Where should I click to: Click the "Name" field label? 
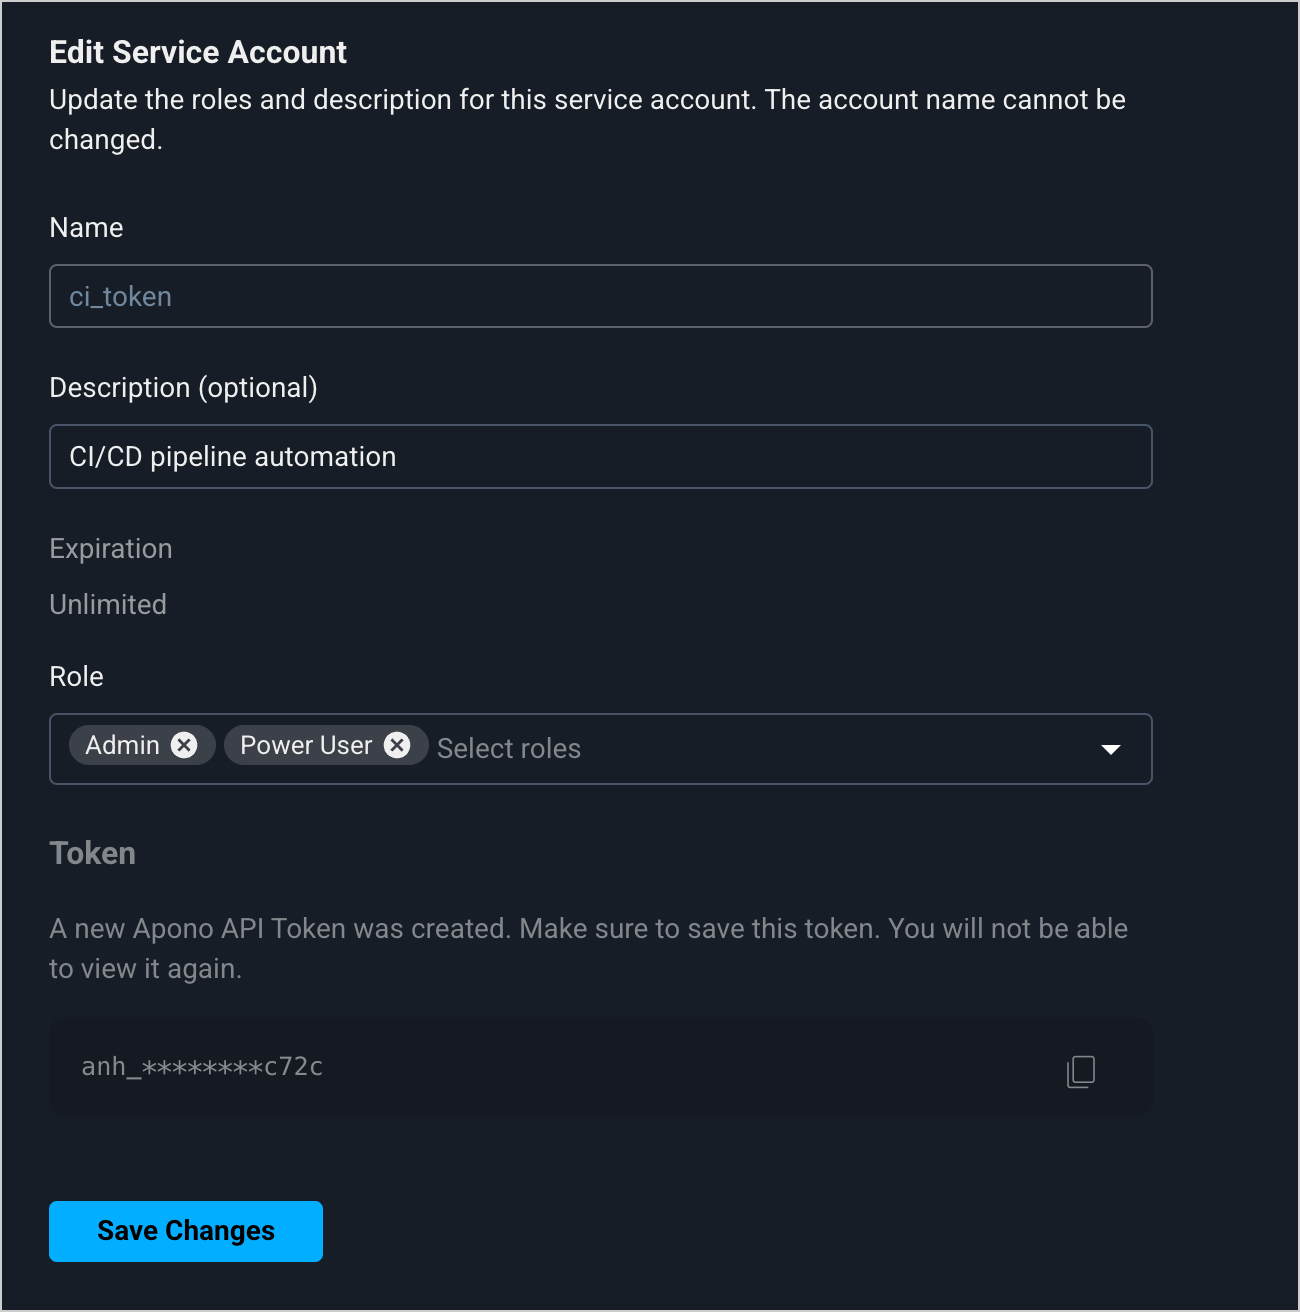click(x=86, y=228)
